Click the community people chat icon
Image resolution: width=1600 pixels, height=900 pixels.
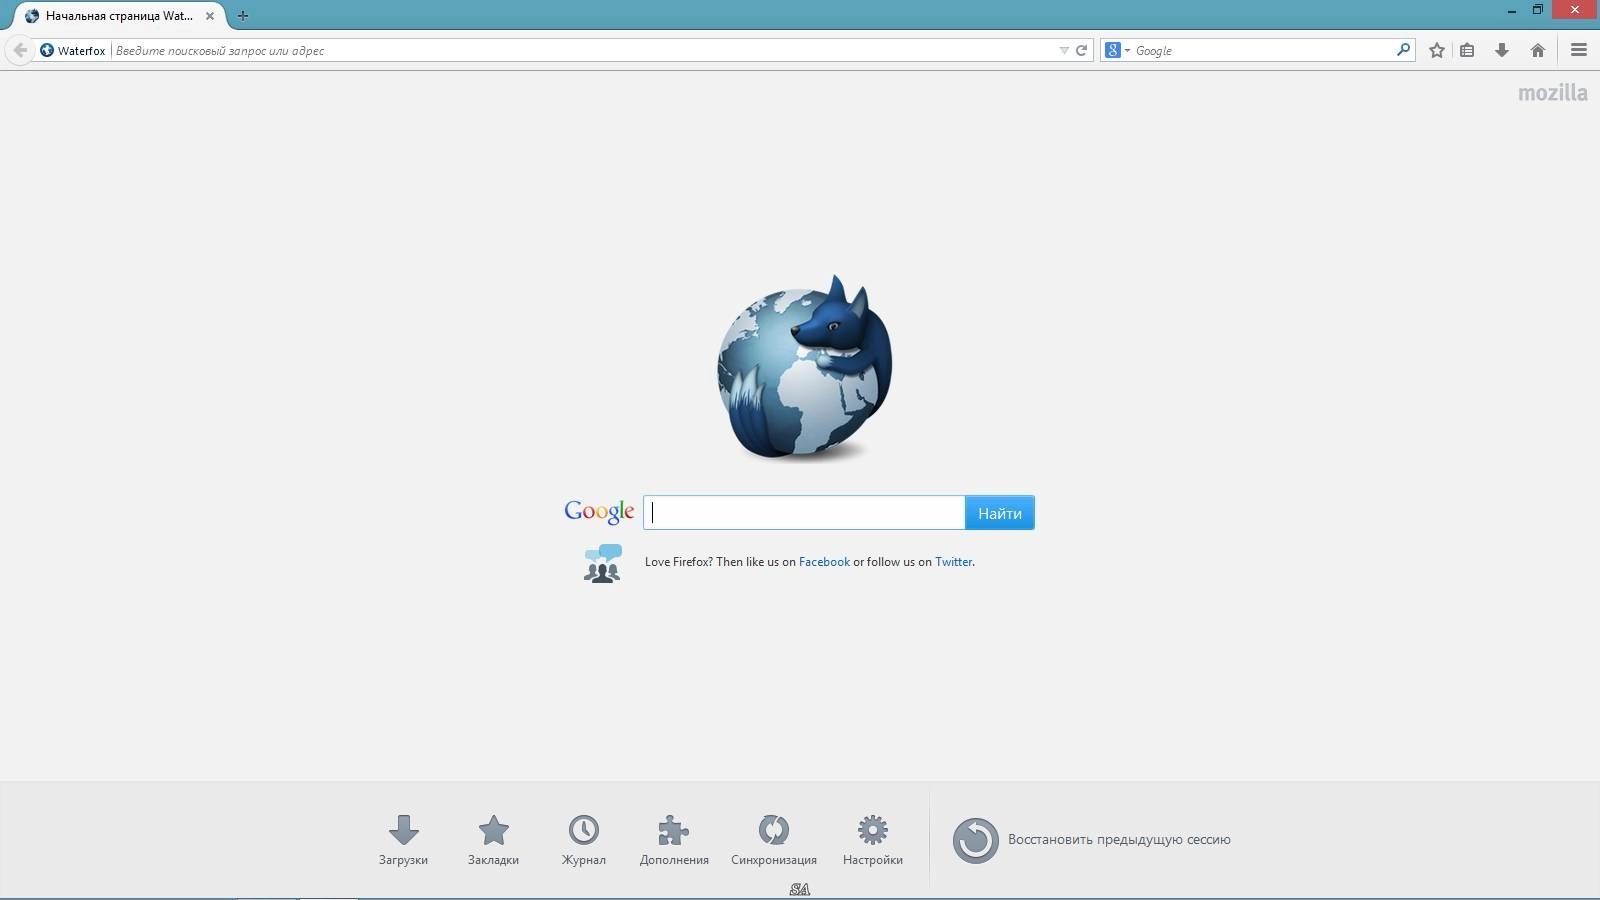pos(603,563)
